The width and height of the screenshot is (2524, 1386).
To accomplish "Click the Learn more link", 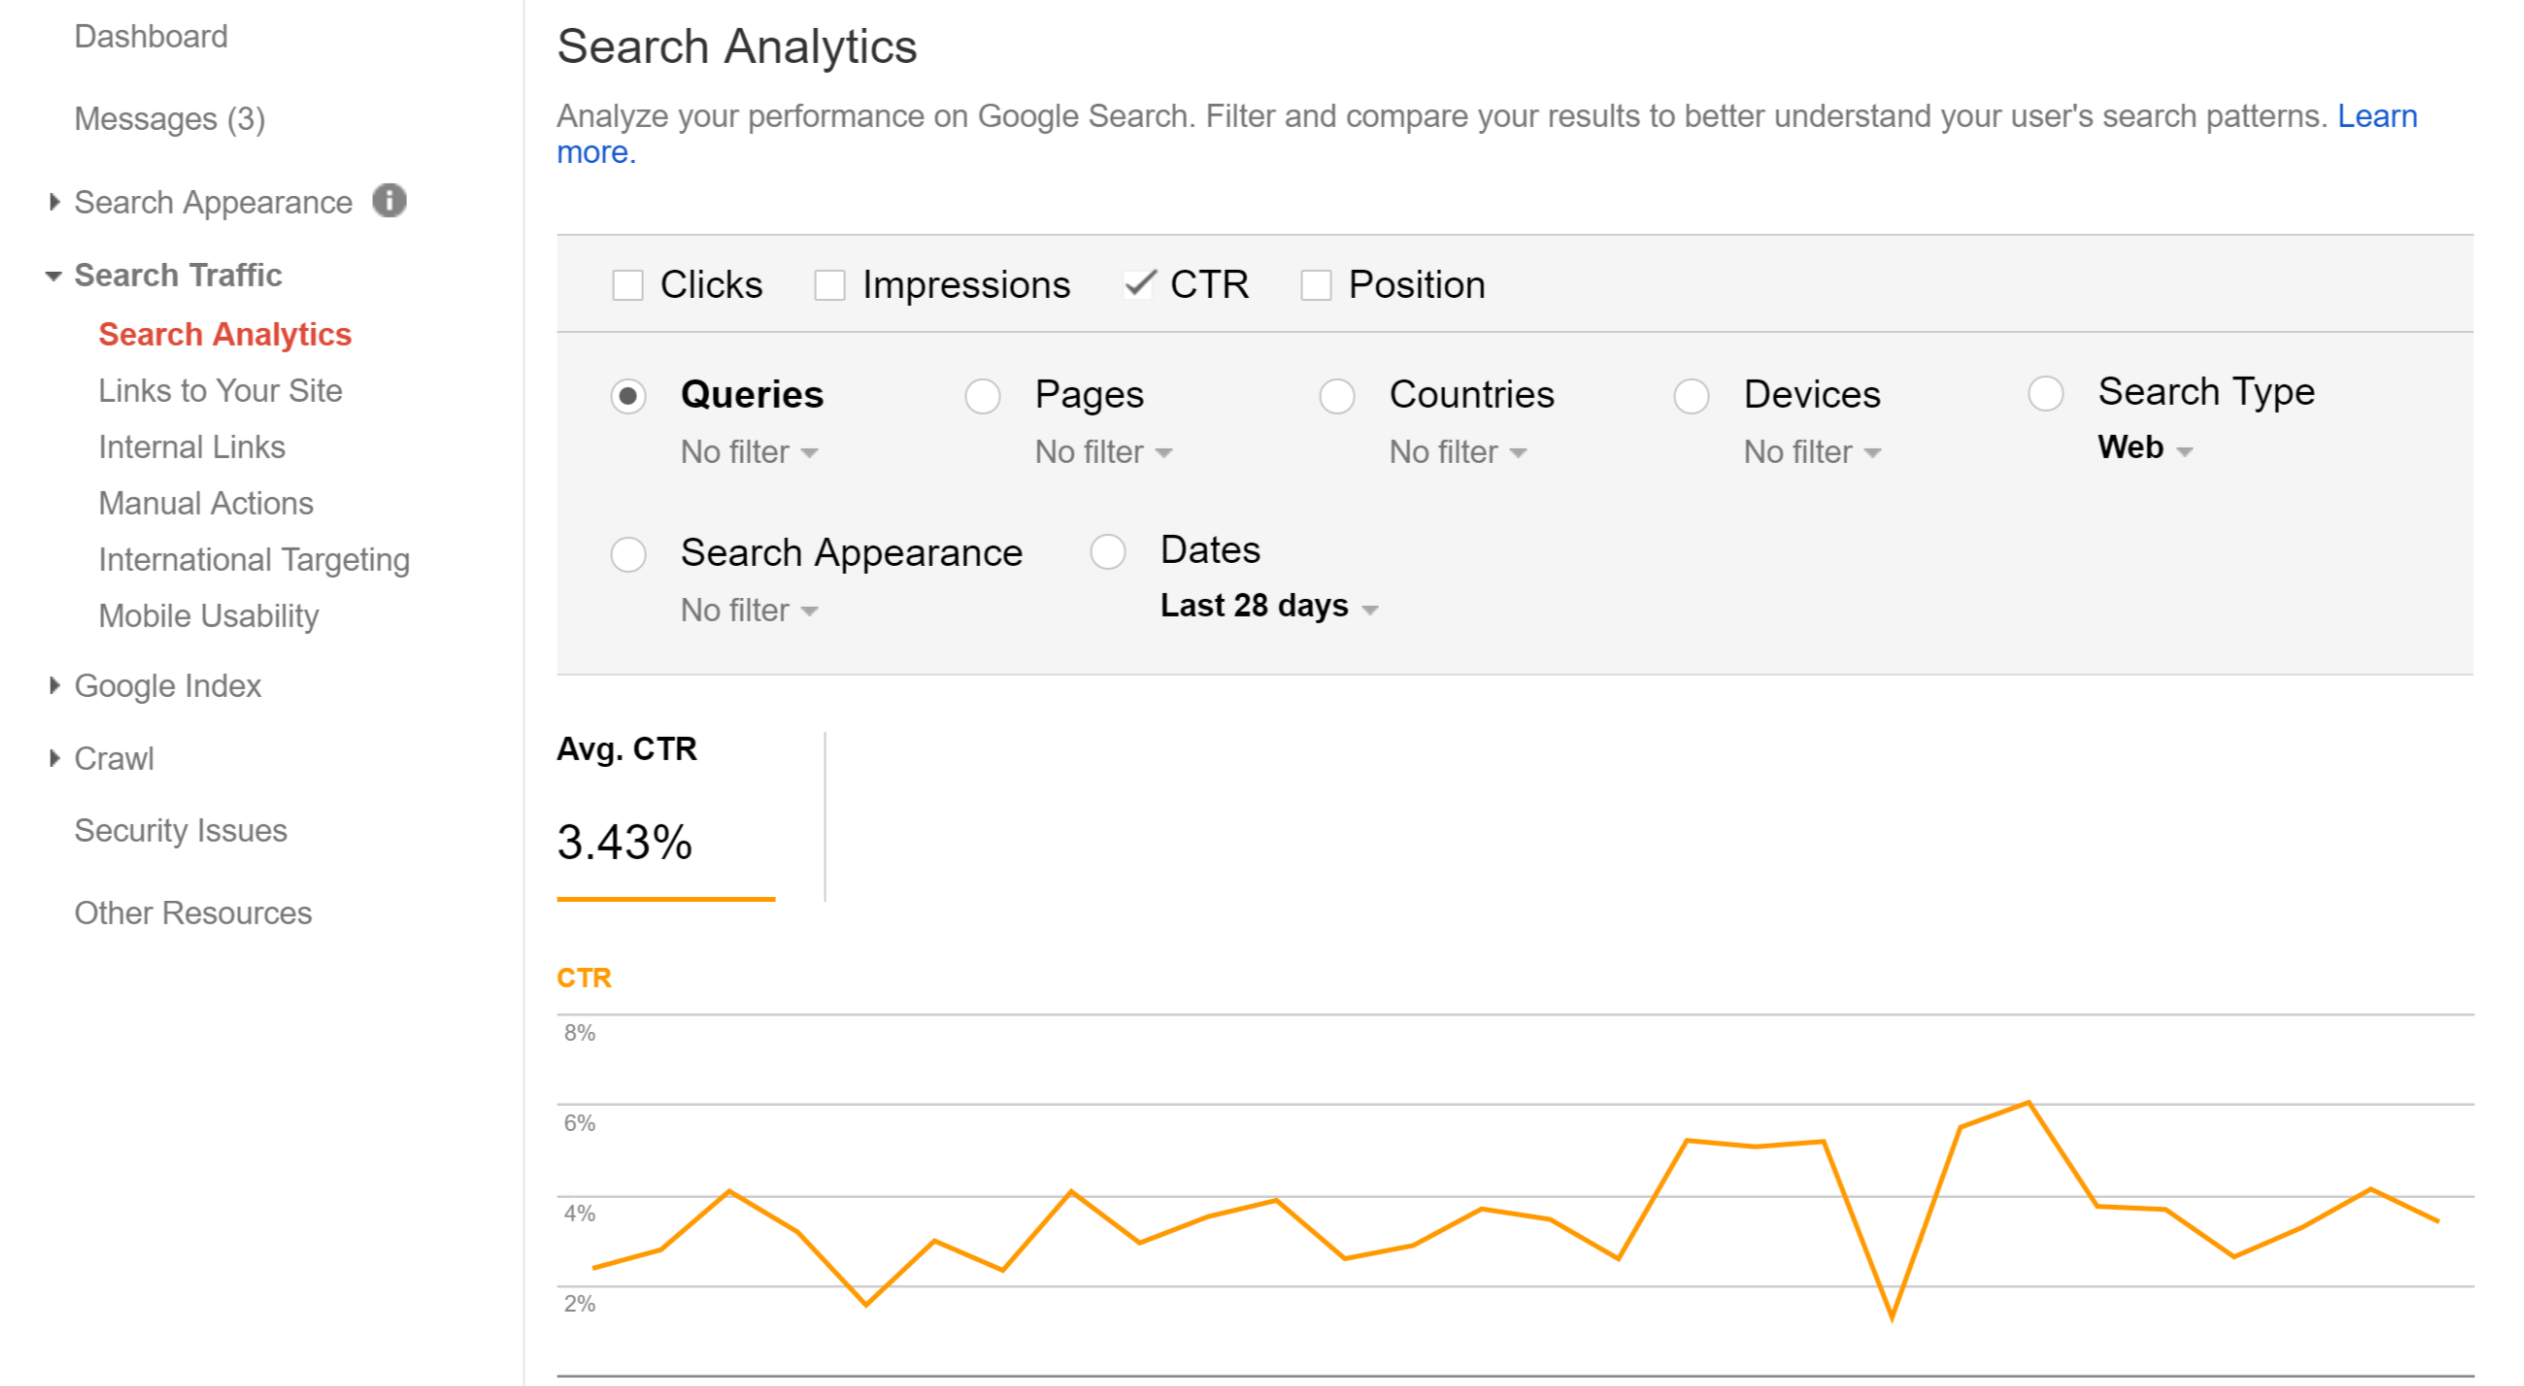I will 2378,116.
